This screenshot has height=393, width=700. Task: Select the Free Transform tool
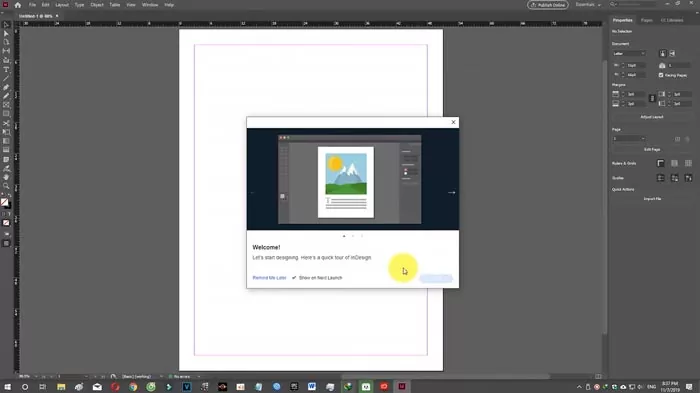click(6, 132)
